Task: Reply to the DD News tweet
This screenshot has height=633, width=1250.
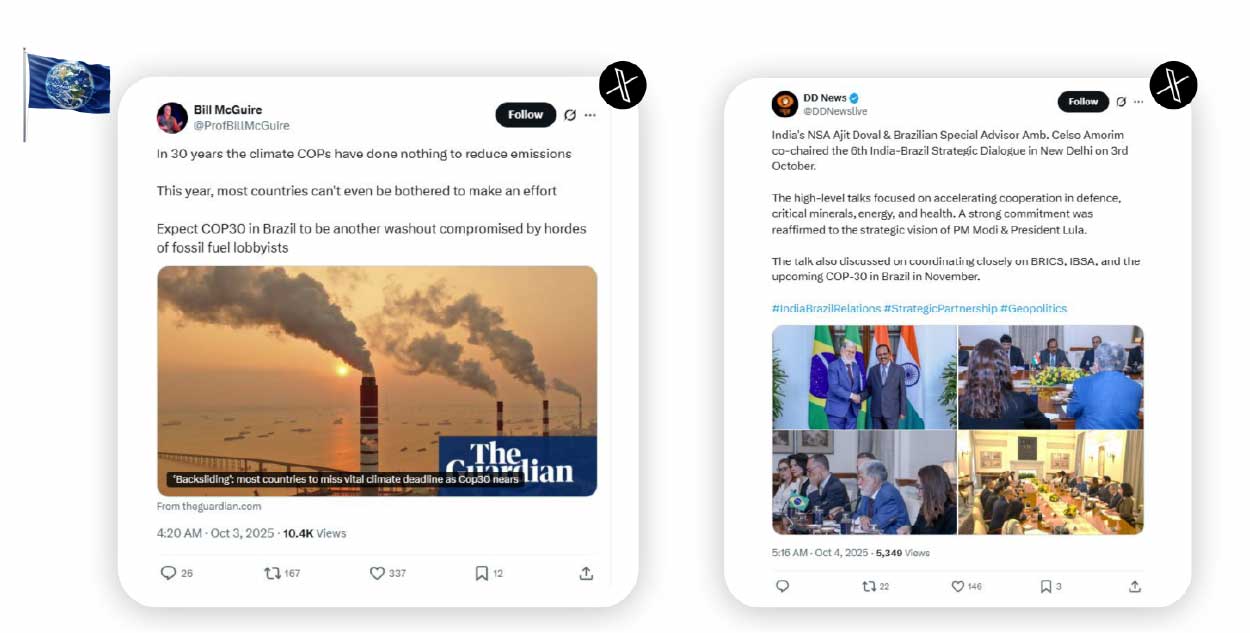Action: (782, 586)
